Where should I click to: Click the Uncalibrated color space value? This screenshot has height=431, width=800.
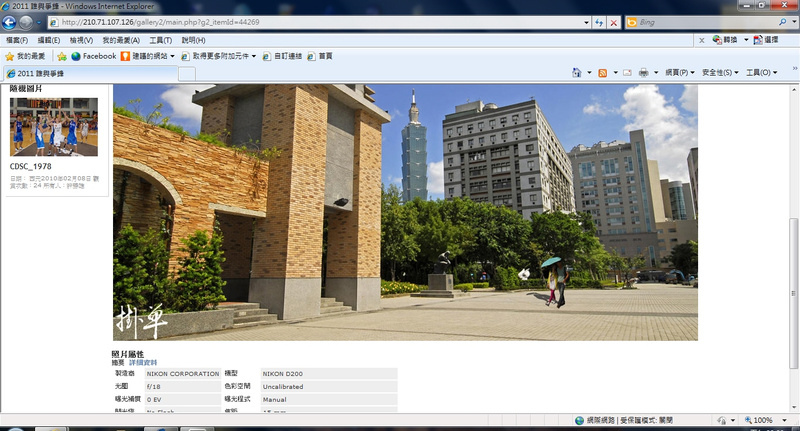coord(329,387)
